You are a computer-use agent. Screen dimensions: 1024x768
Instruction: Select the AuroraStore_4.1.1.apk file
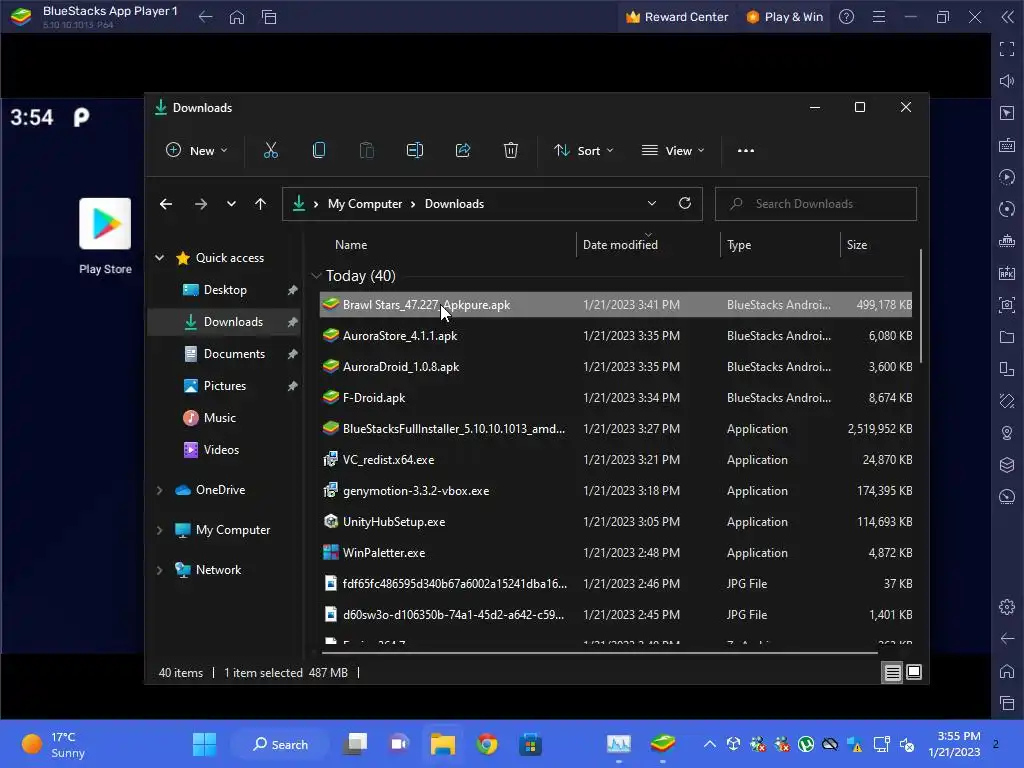coord(615,336)
